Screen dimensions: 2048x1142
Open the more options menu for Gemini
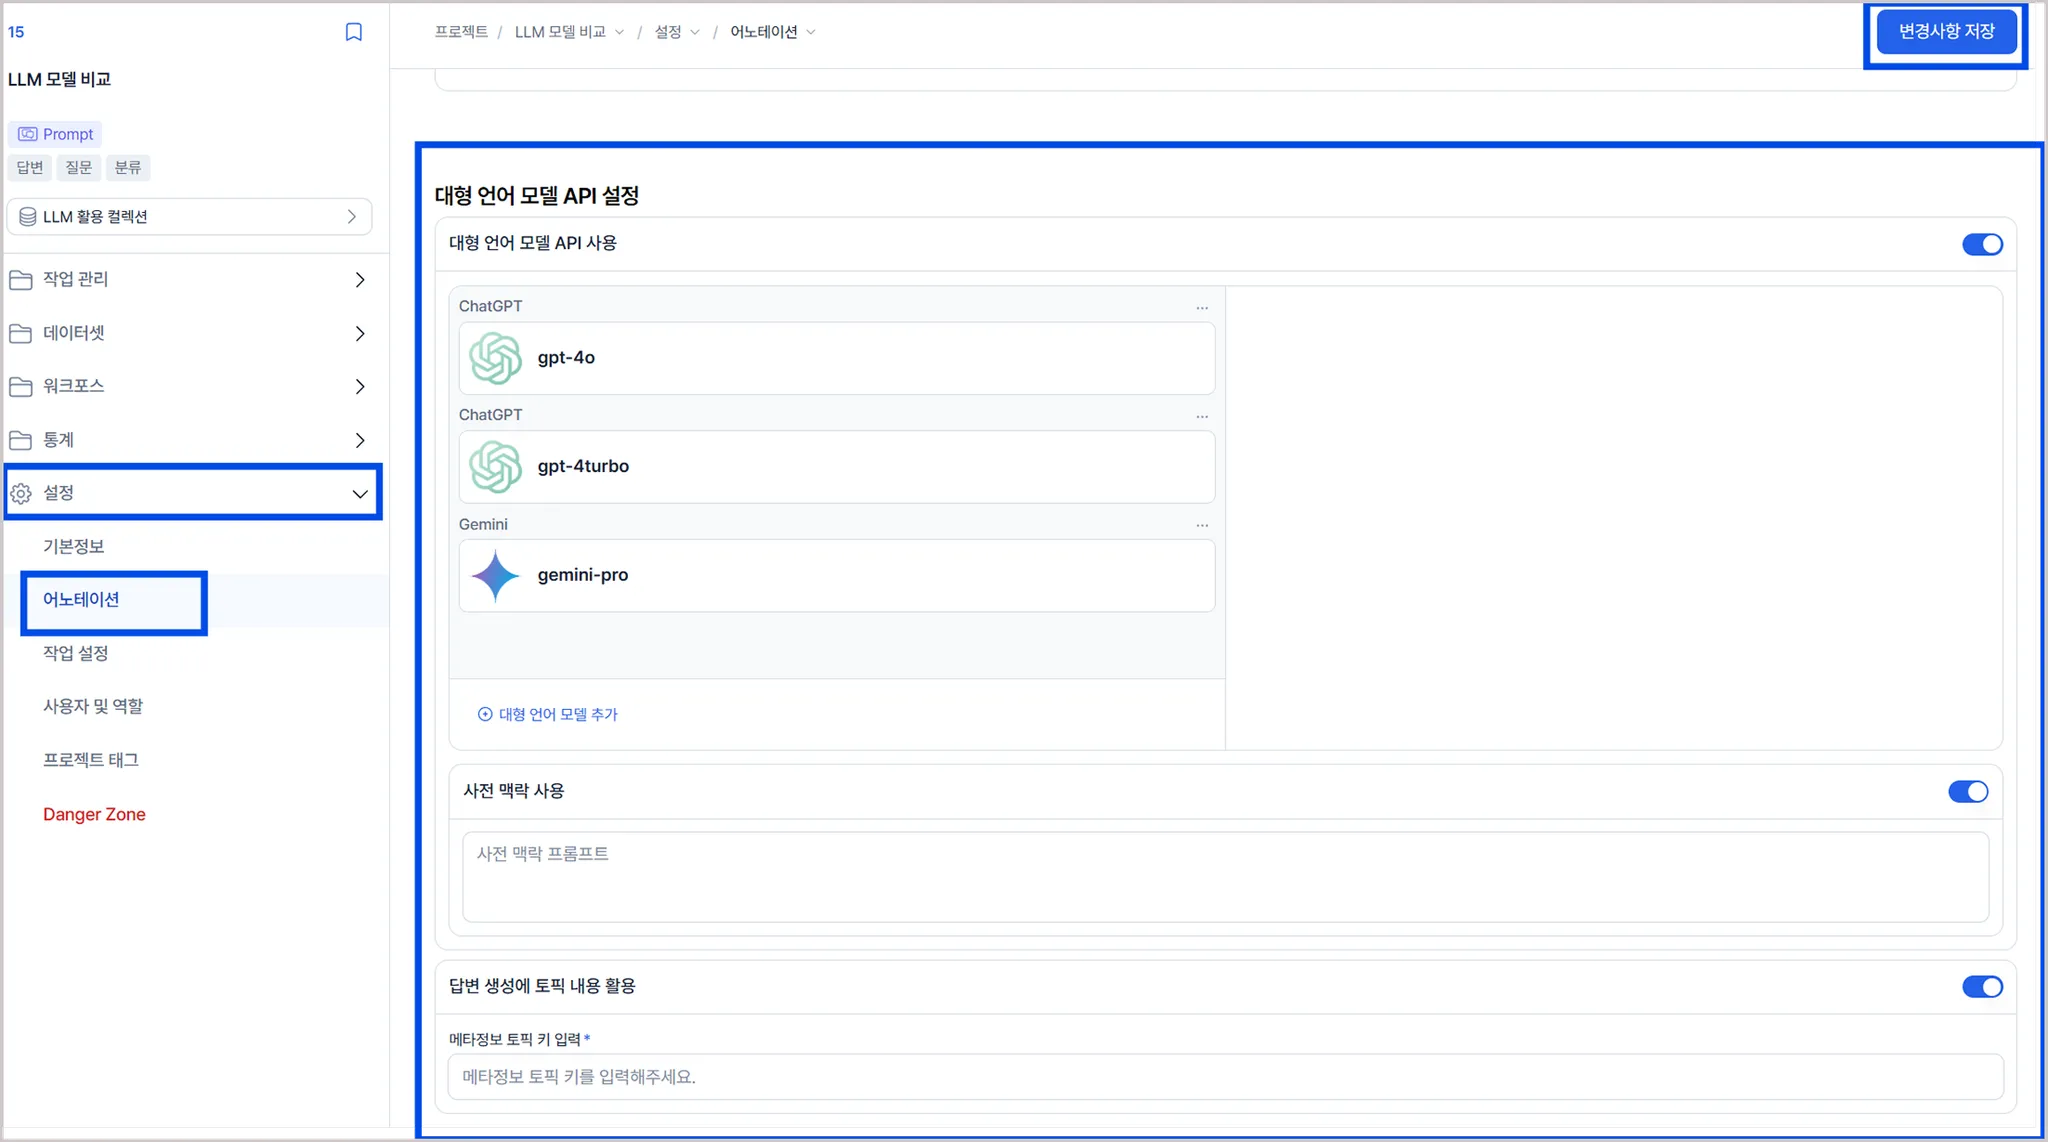coord(1202,525)
